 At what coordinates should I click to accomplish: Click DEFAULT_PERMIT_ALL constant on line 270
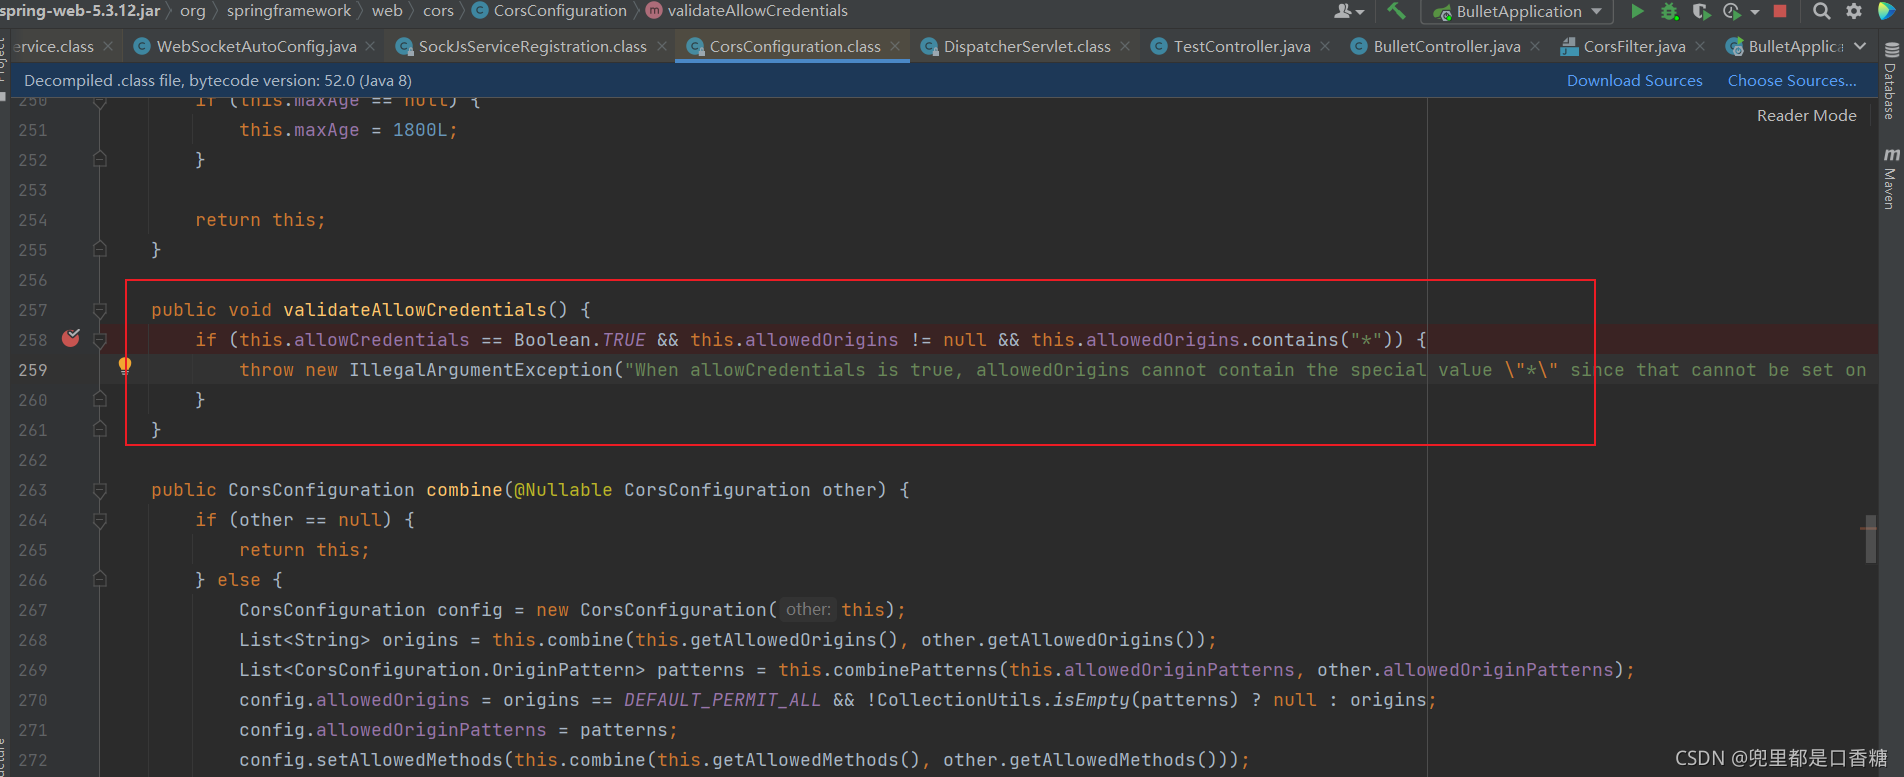(722, 700)
